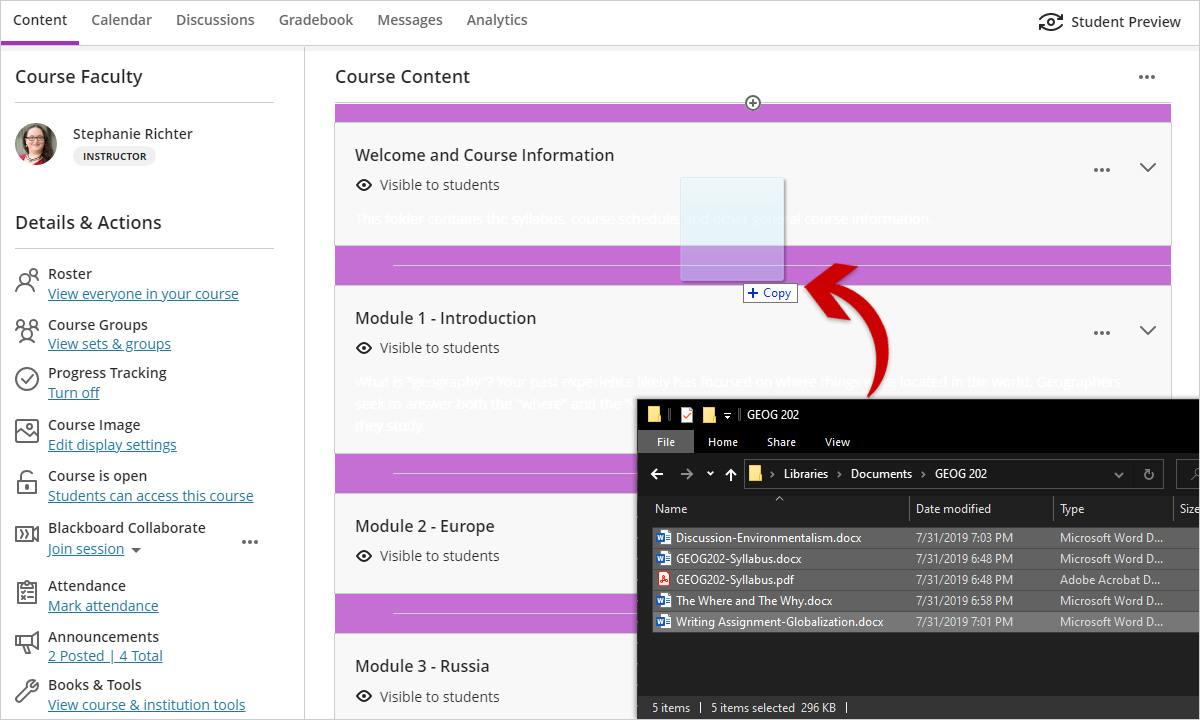Select GEOG202-Syllabus.pdf file
1200x720 pixels.
[735, 580]
